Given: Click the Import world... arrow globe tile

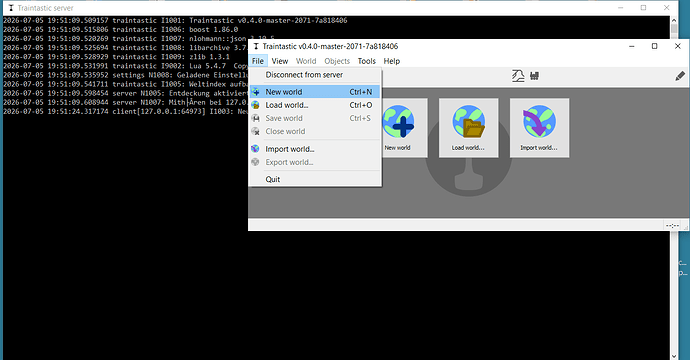Looking at the screenshot, I should [x=539, y=128].
